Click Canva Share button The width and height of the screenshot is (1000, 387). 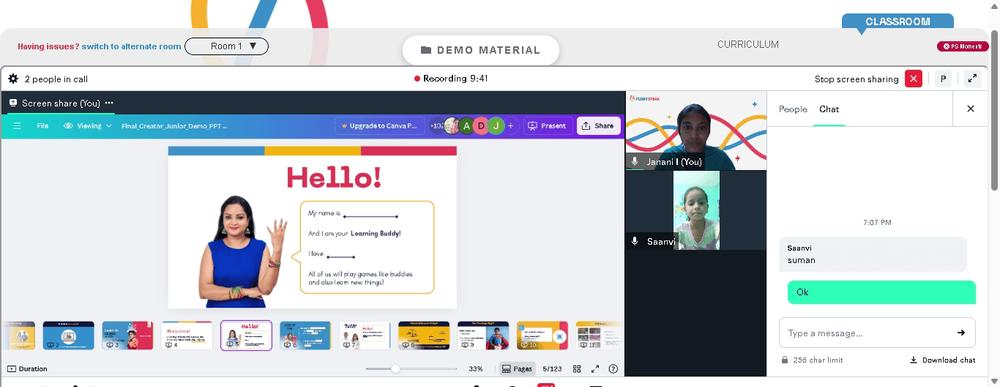coord(598,126)
